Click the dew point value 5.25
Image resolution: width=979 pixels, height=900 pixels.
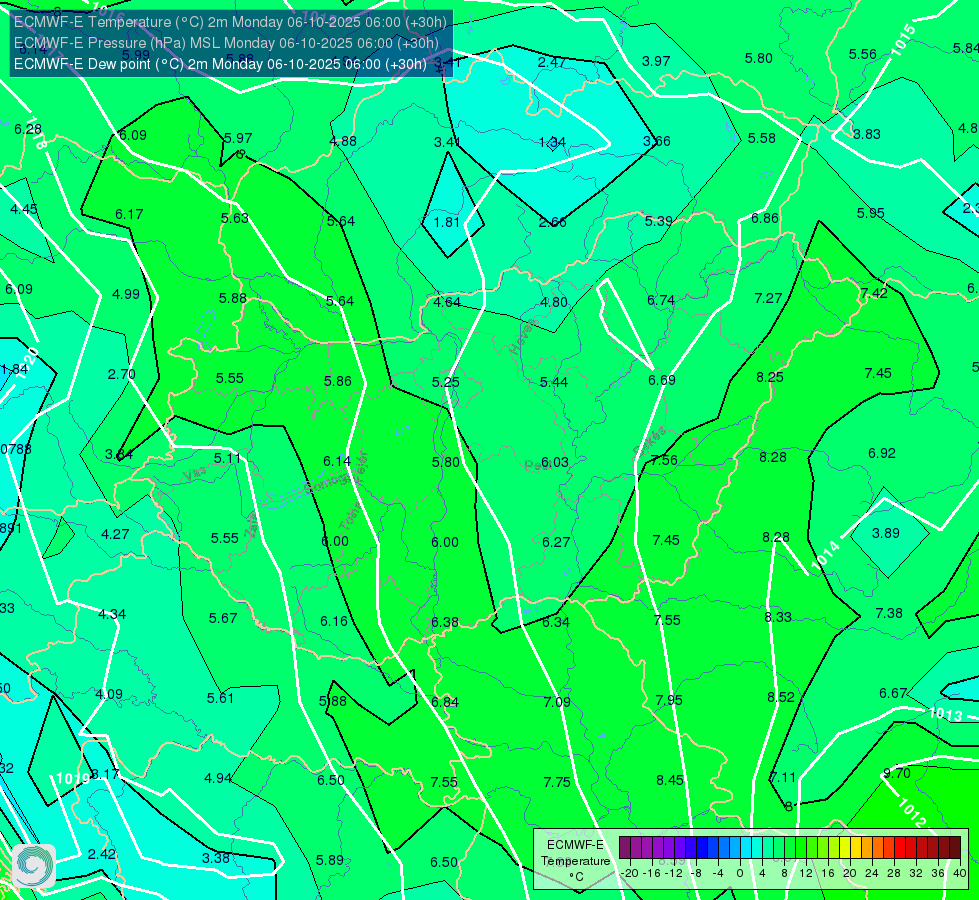pos(446,382)
